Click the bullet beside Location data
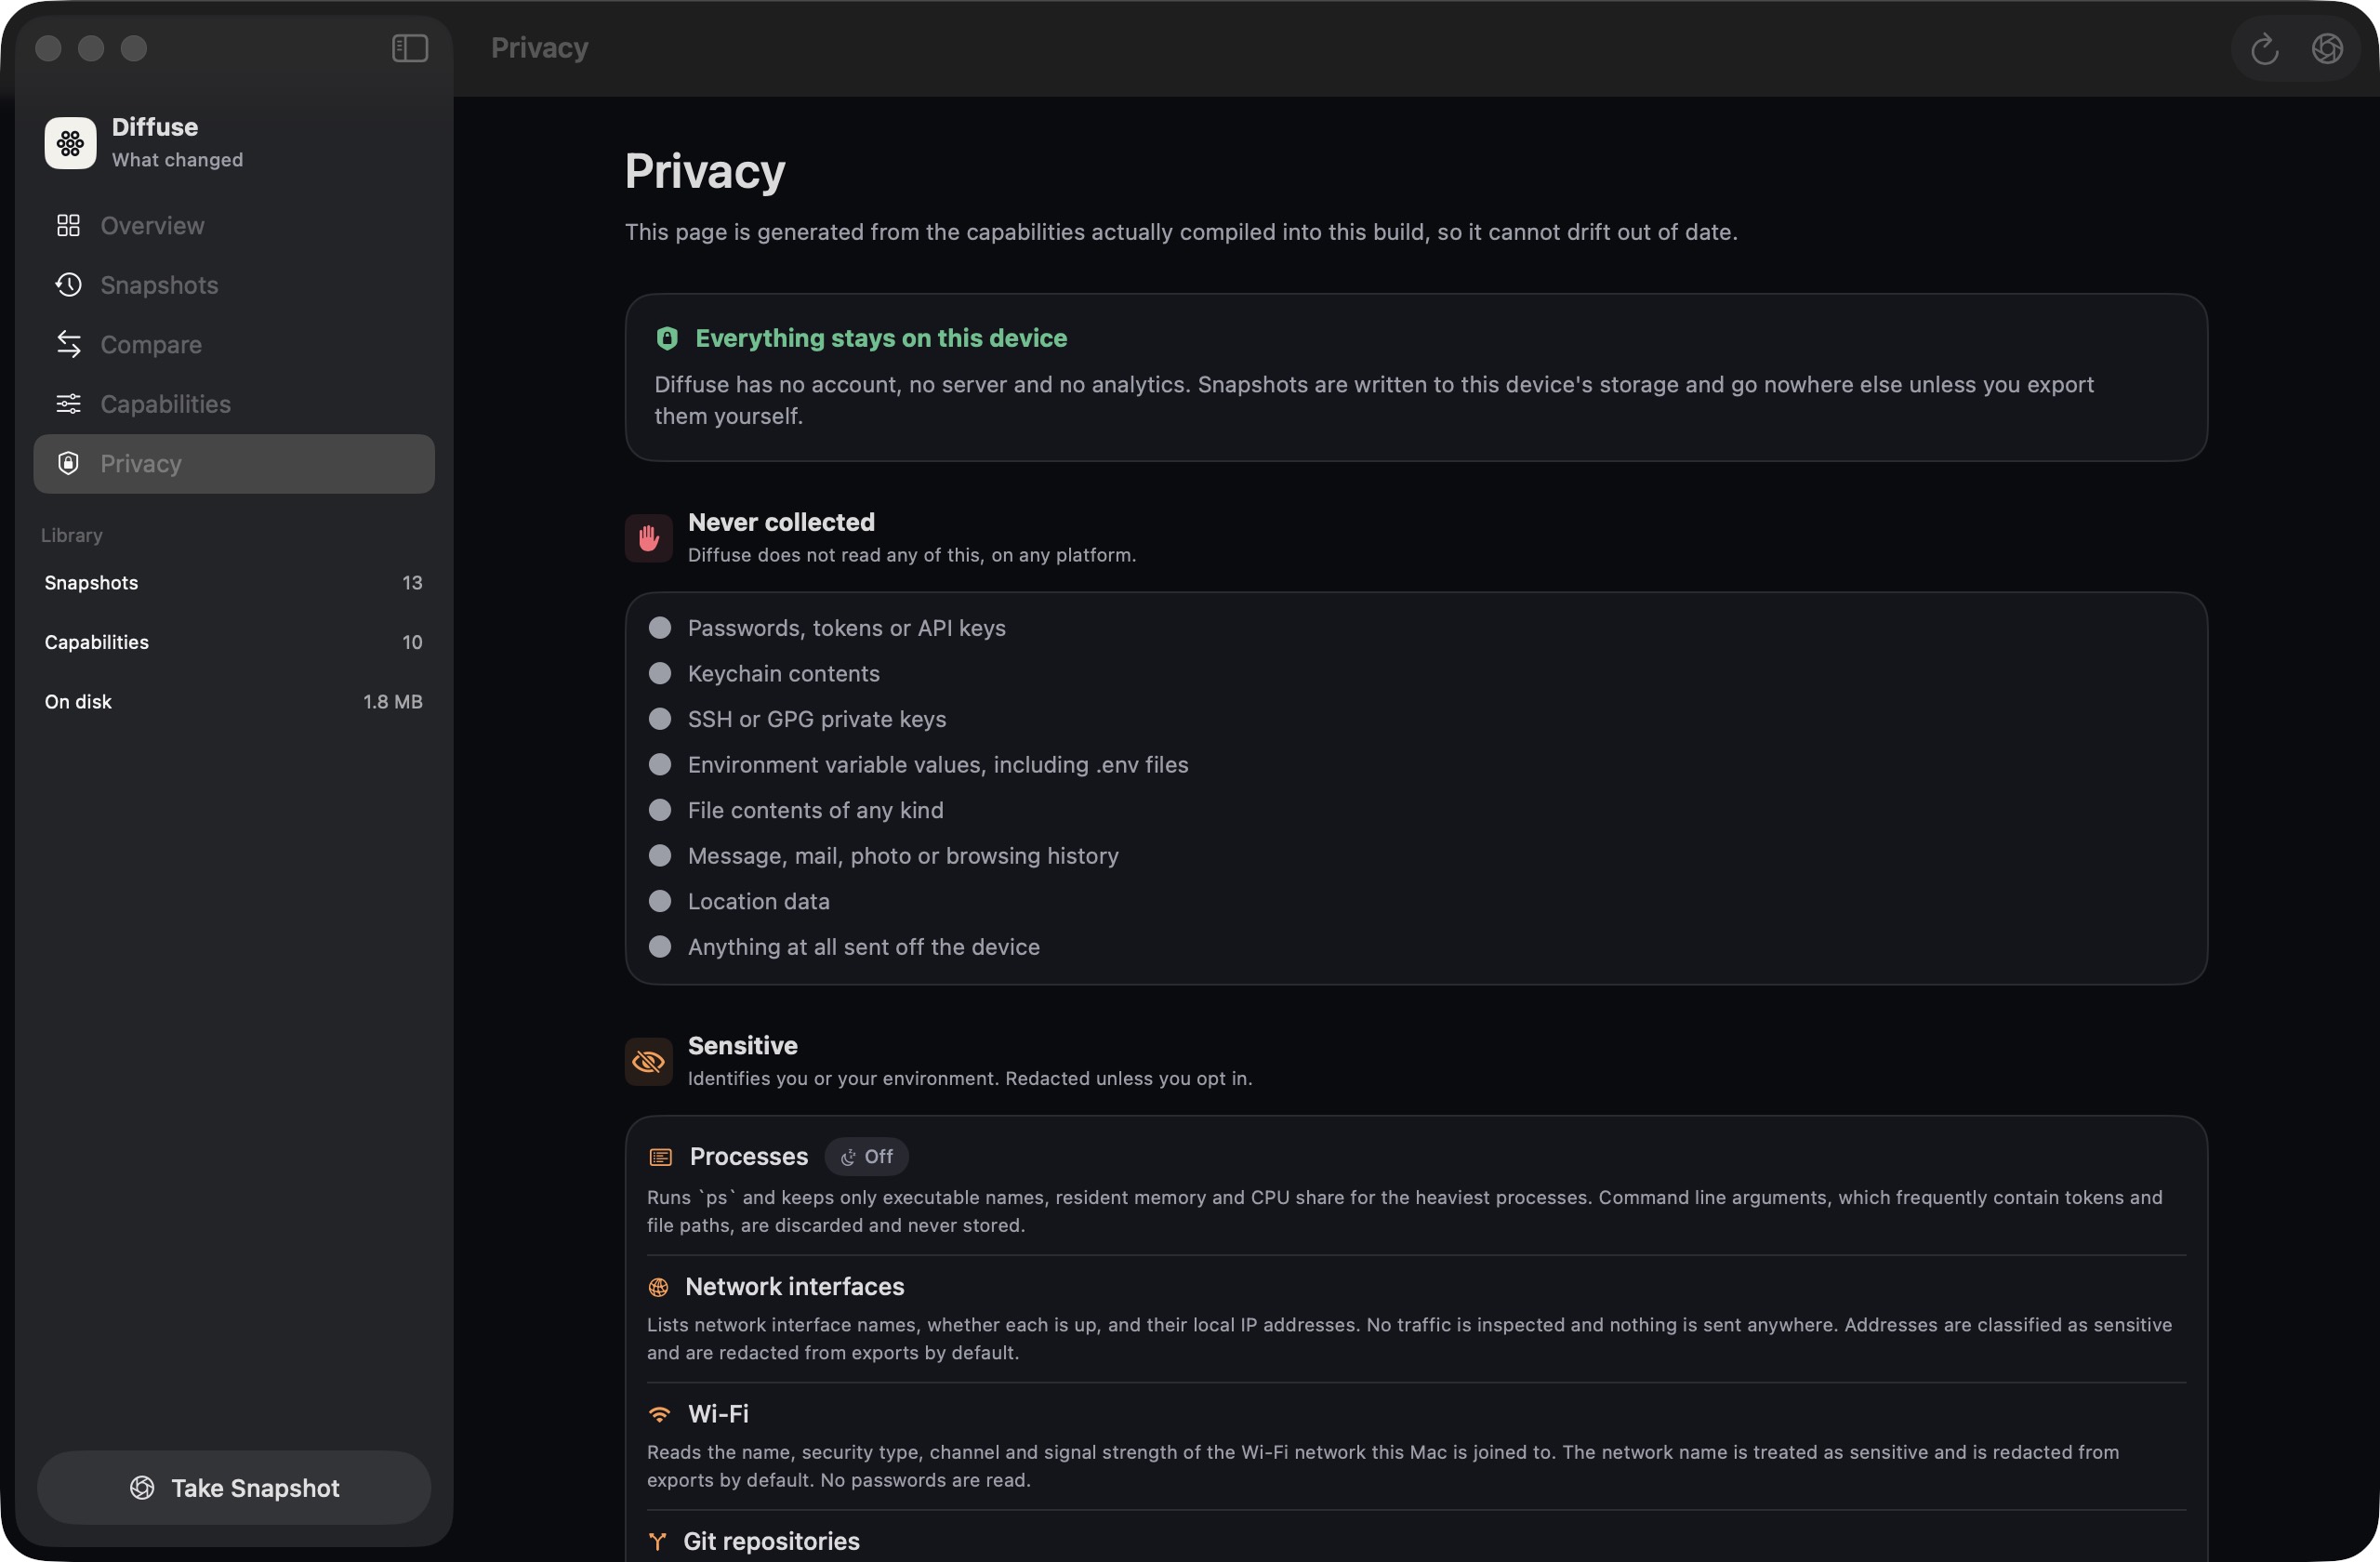The image size is (2380, 1562). [x=660, y=901]
